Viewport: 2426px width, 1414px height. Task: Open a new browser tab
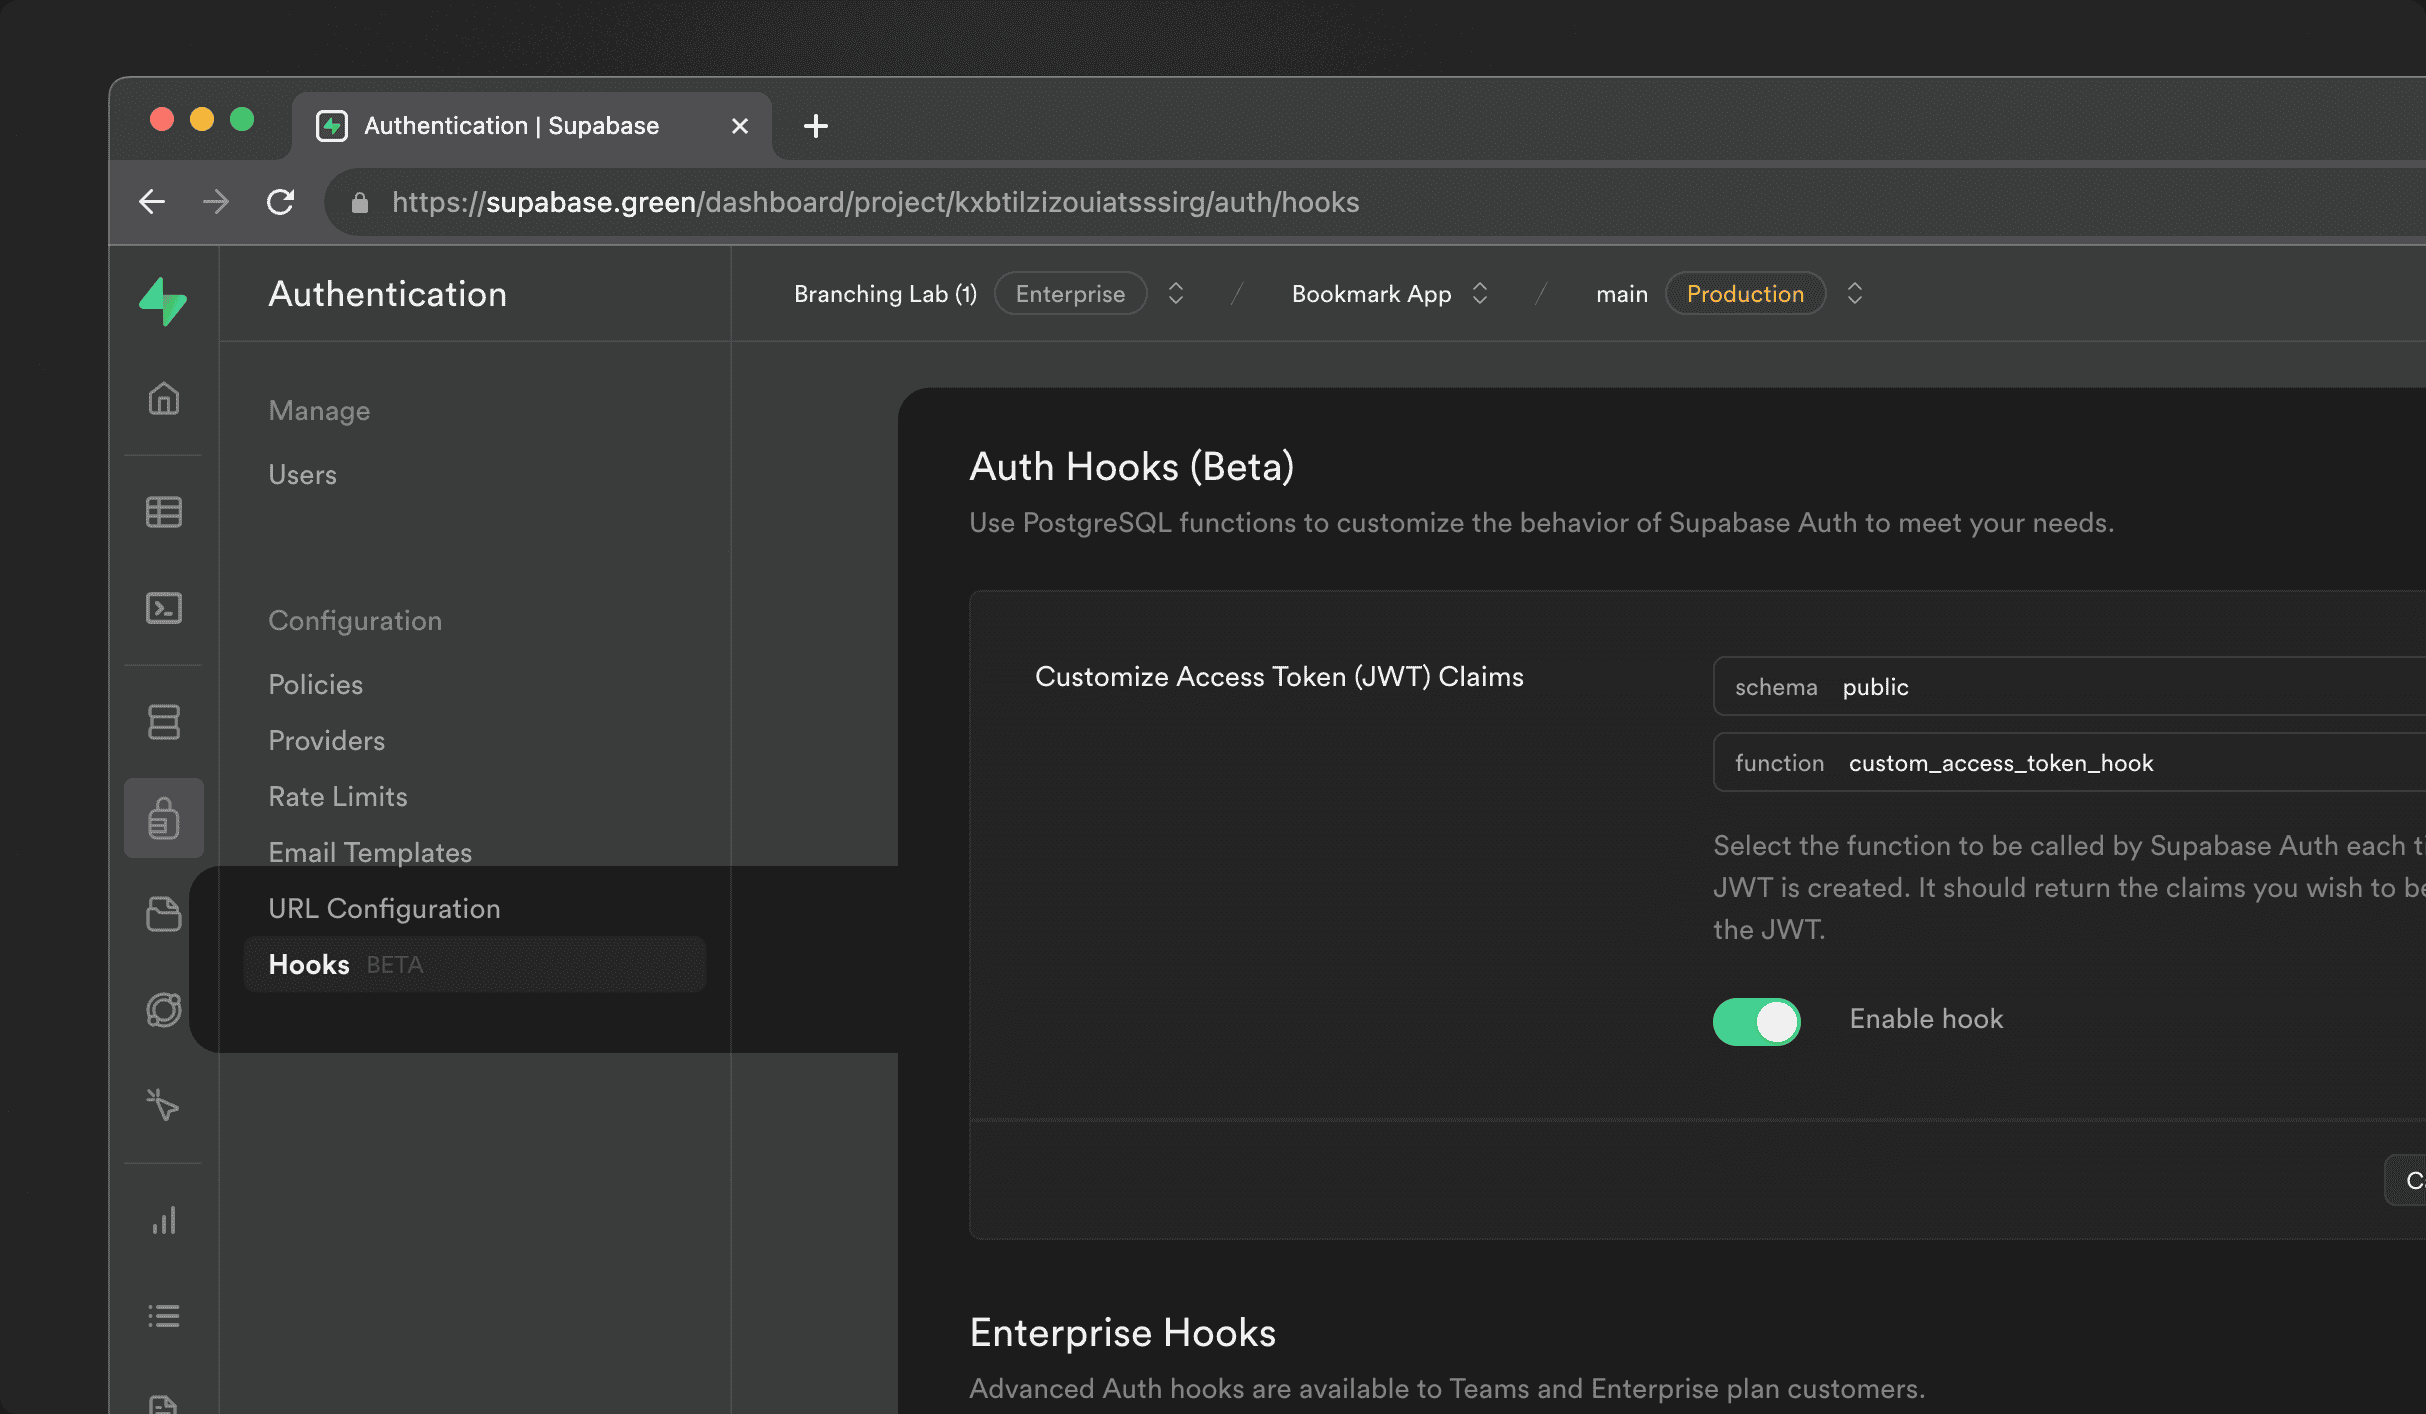click(816, 126)
